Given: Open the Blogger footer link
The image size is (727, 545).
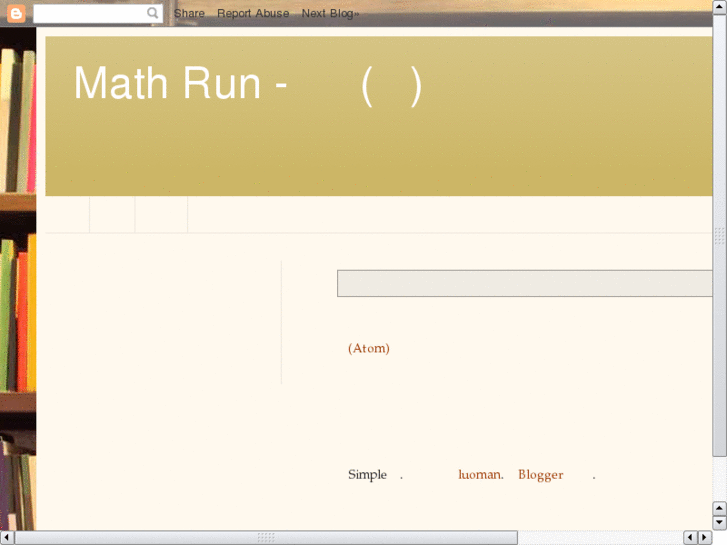Looking at the screenshot, I should [541, 475].
